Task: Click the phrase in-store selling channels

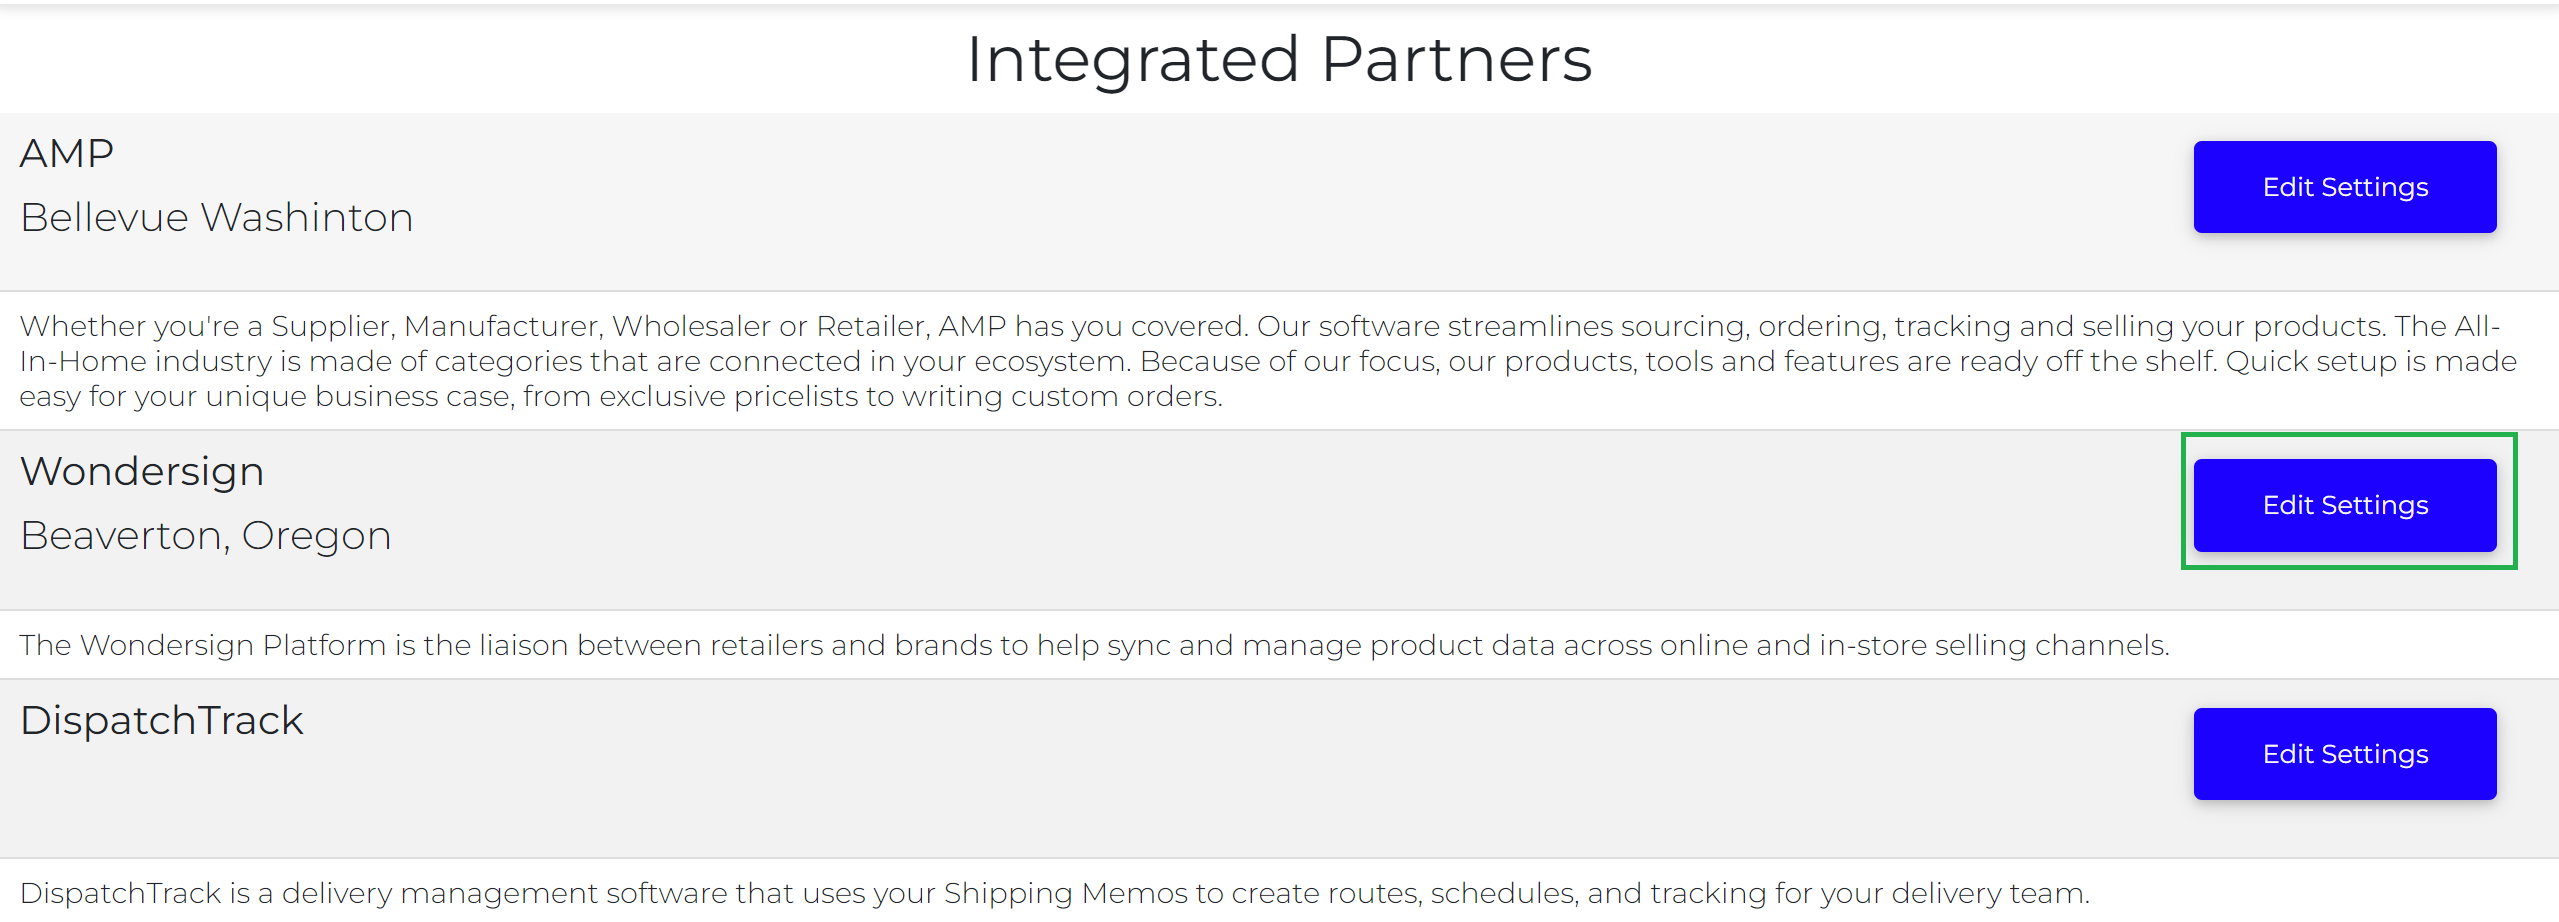Action: point(1993,646)
